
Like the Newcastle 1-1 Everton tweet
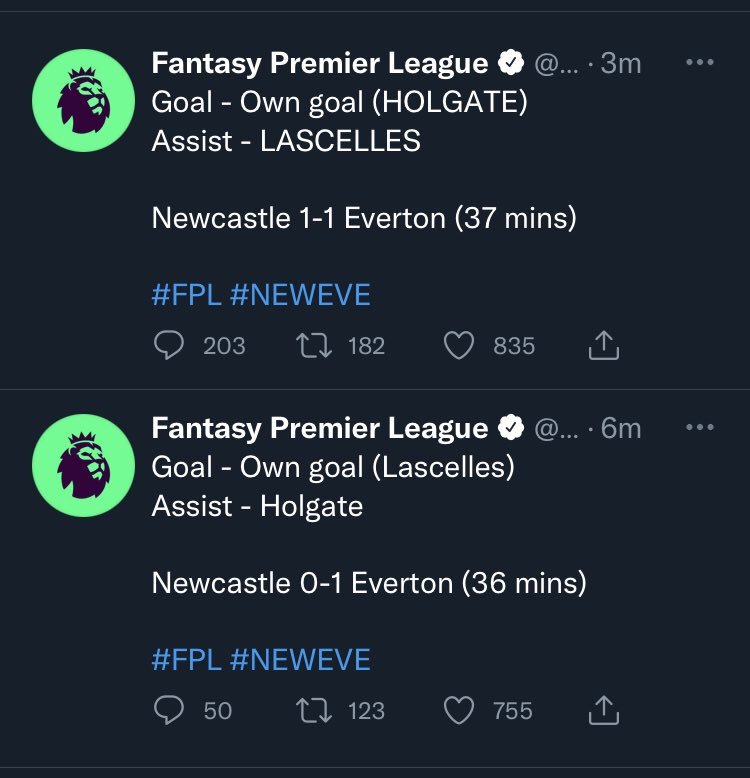click(x=458, y=346)
